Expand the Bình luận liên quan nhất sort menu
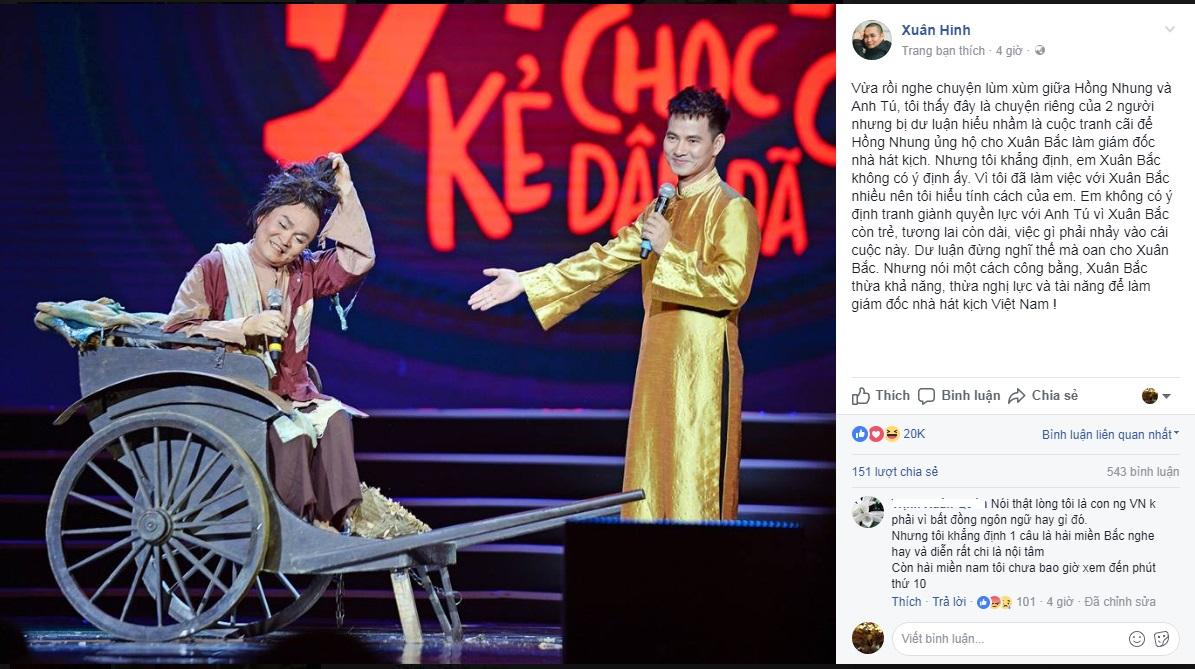 pyautogui.click(x=1110, y=434)
